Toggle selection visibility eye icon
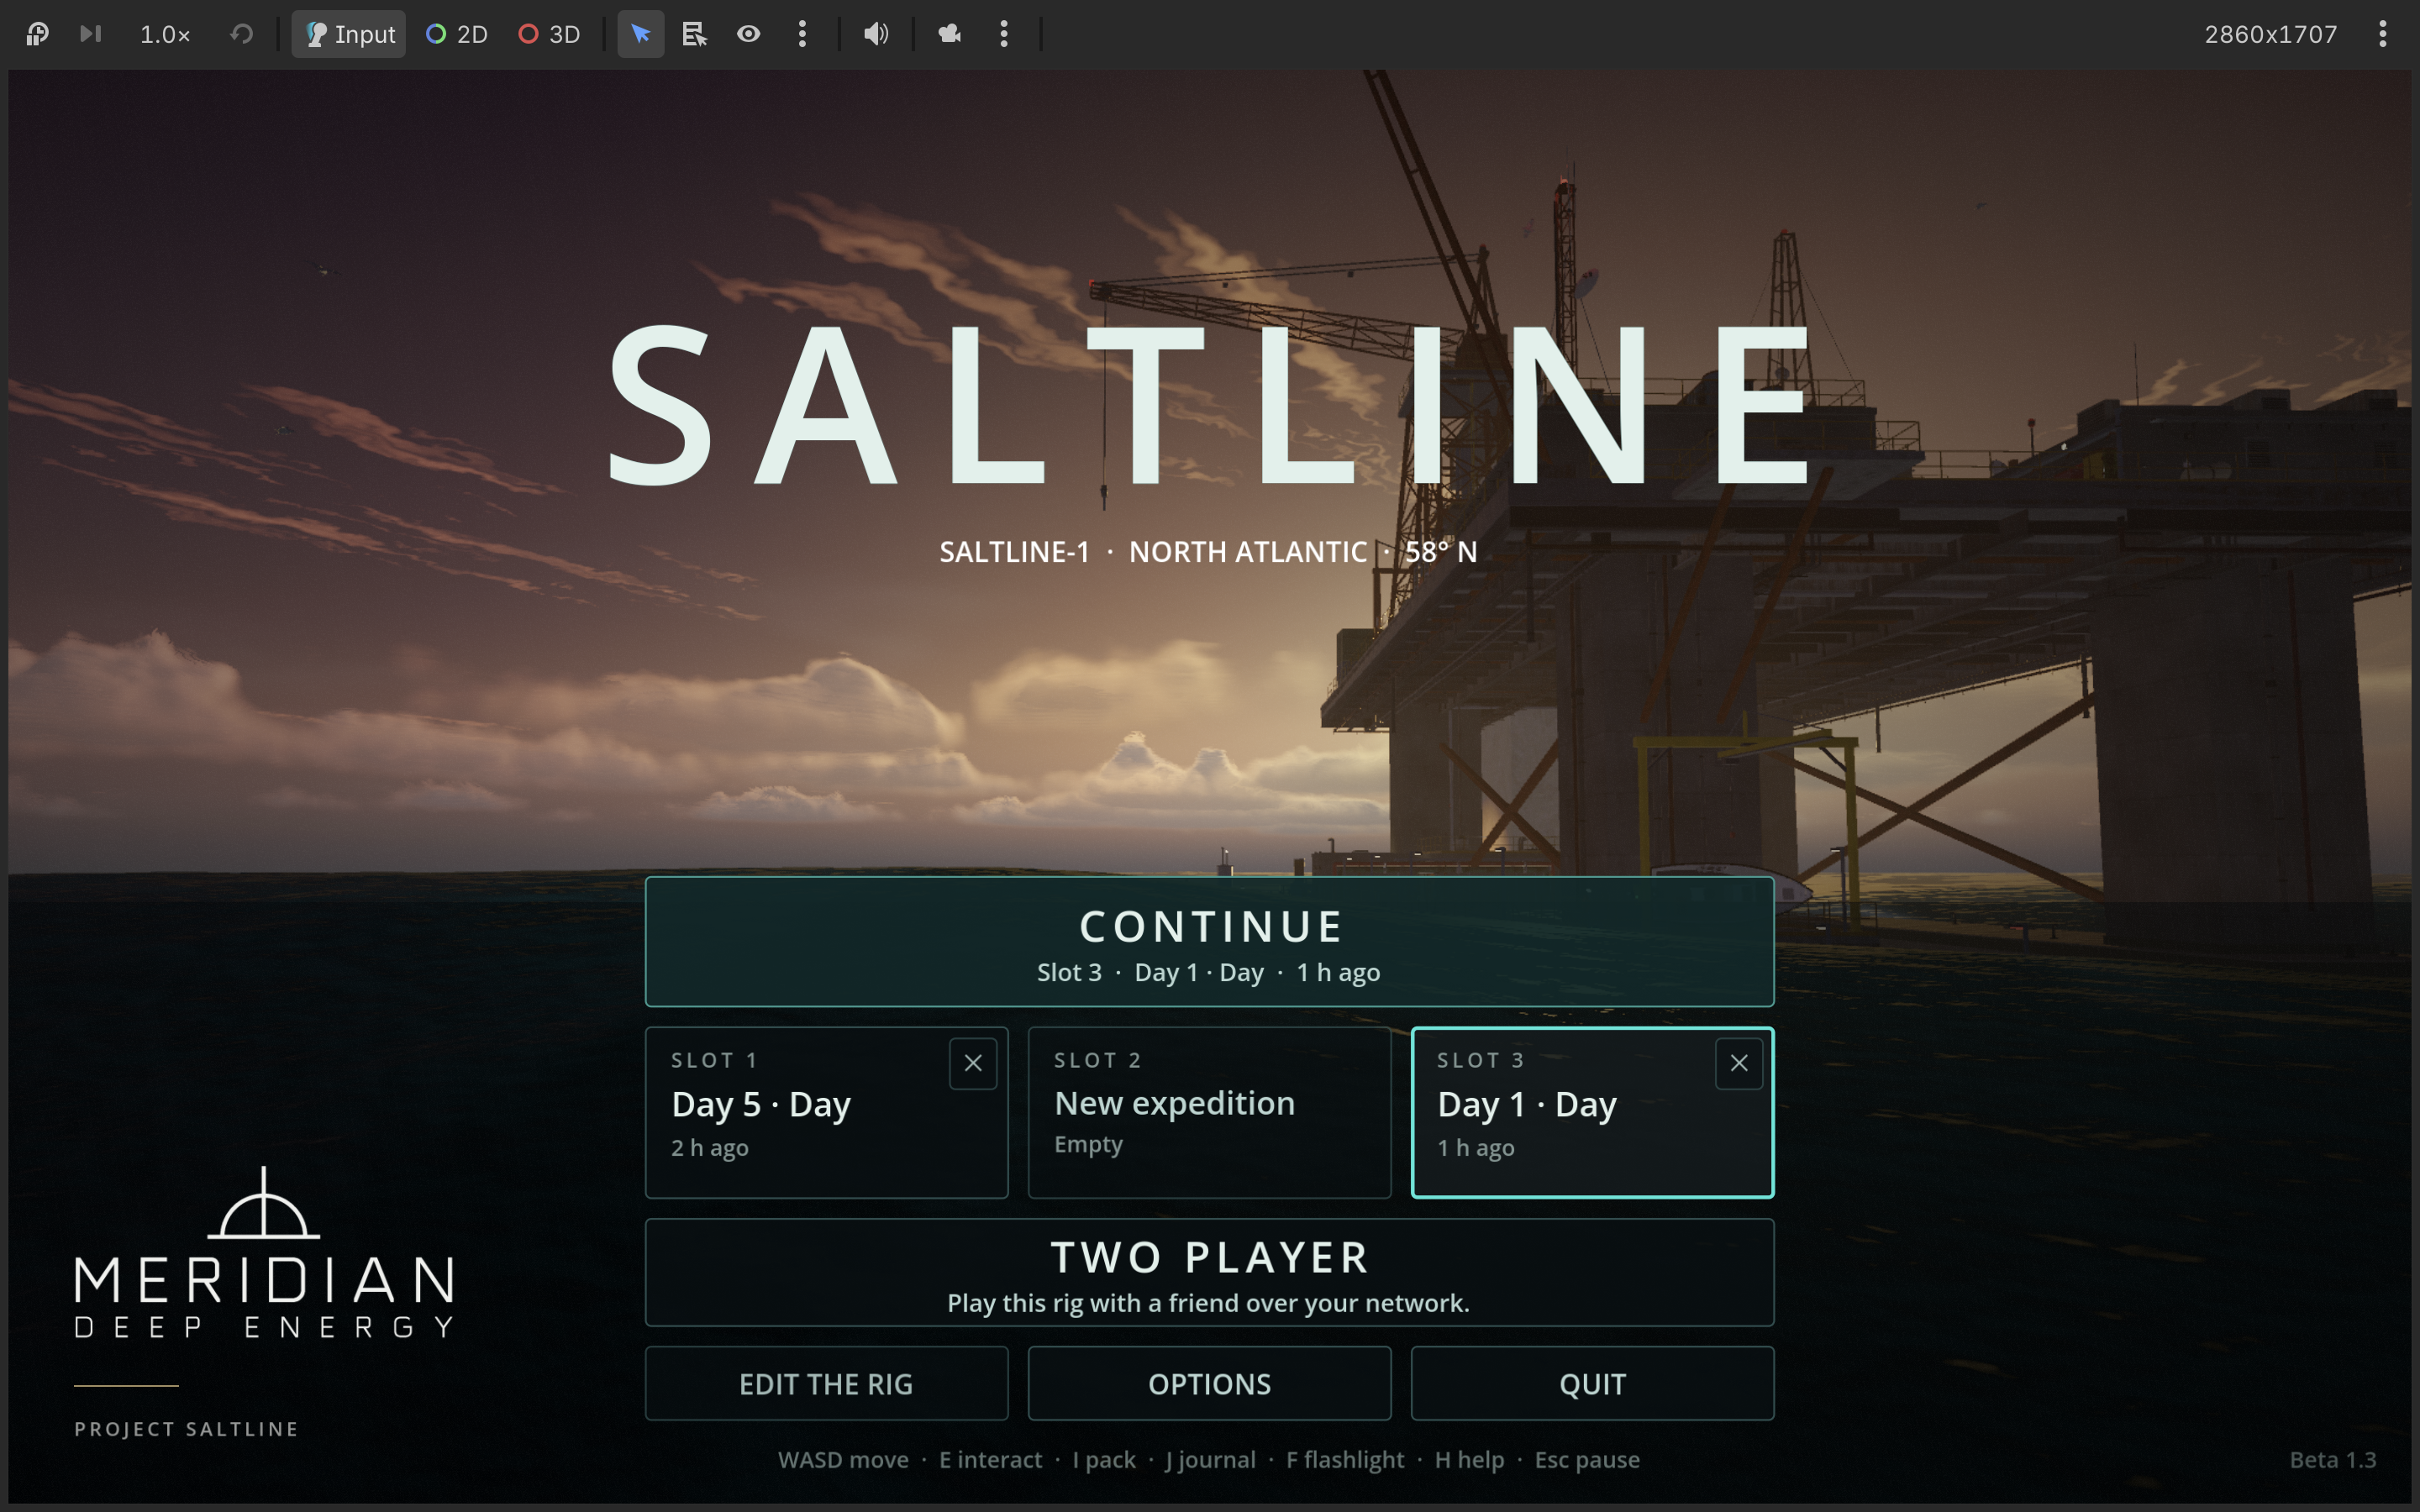The image size is (2420, 1512). coord(749,34)
